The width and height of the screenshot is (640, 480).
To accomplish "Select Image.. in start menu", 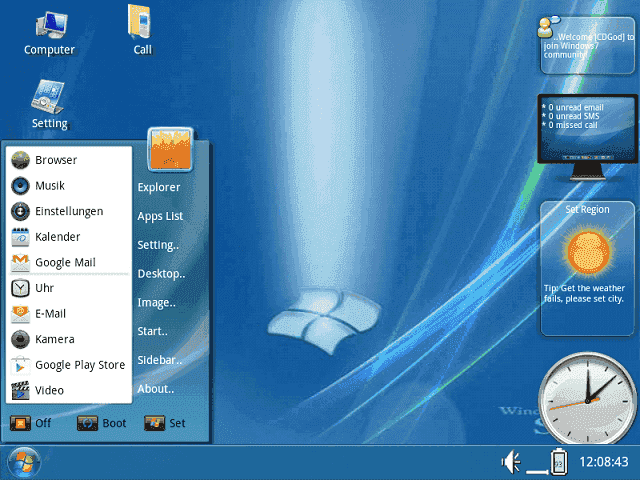I will tap(156, 302).
